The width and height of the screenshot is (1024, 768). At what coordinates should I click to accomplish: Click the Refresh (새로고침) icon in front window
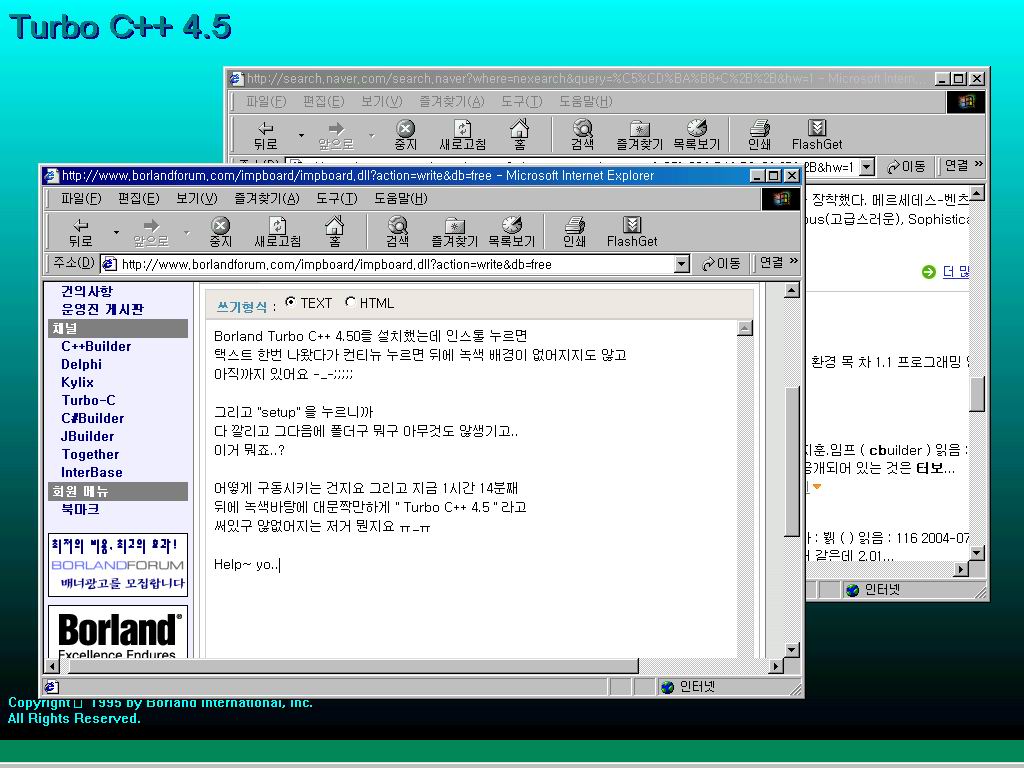point(278,231)
